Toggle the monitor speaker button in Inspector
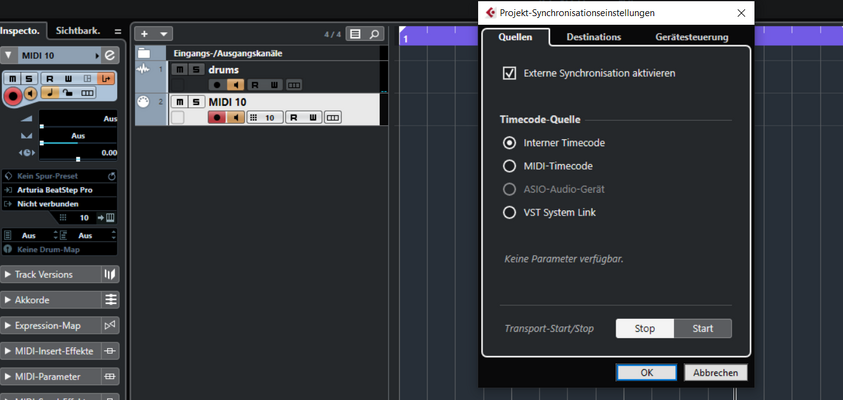Image resolution: width=843 pixels, height=400 pixels. pyautogui.click(x=30, y=93)
